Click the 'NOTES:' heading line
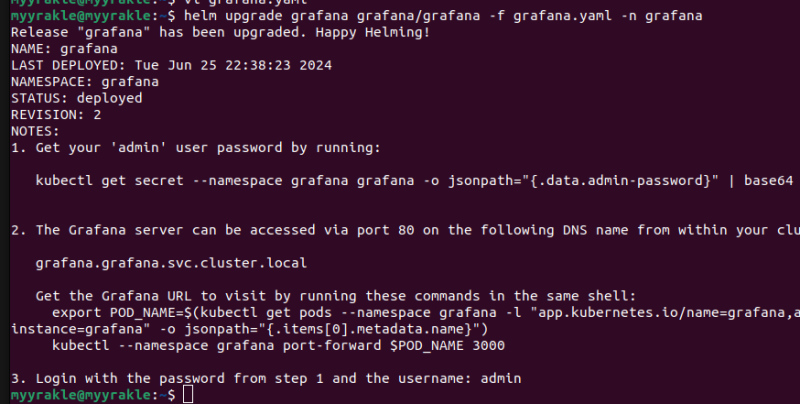Screen dimensions: 800x404 coord(35,131)
